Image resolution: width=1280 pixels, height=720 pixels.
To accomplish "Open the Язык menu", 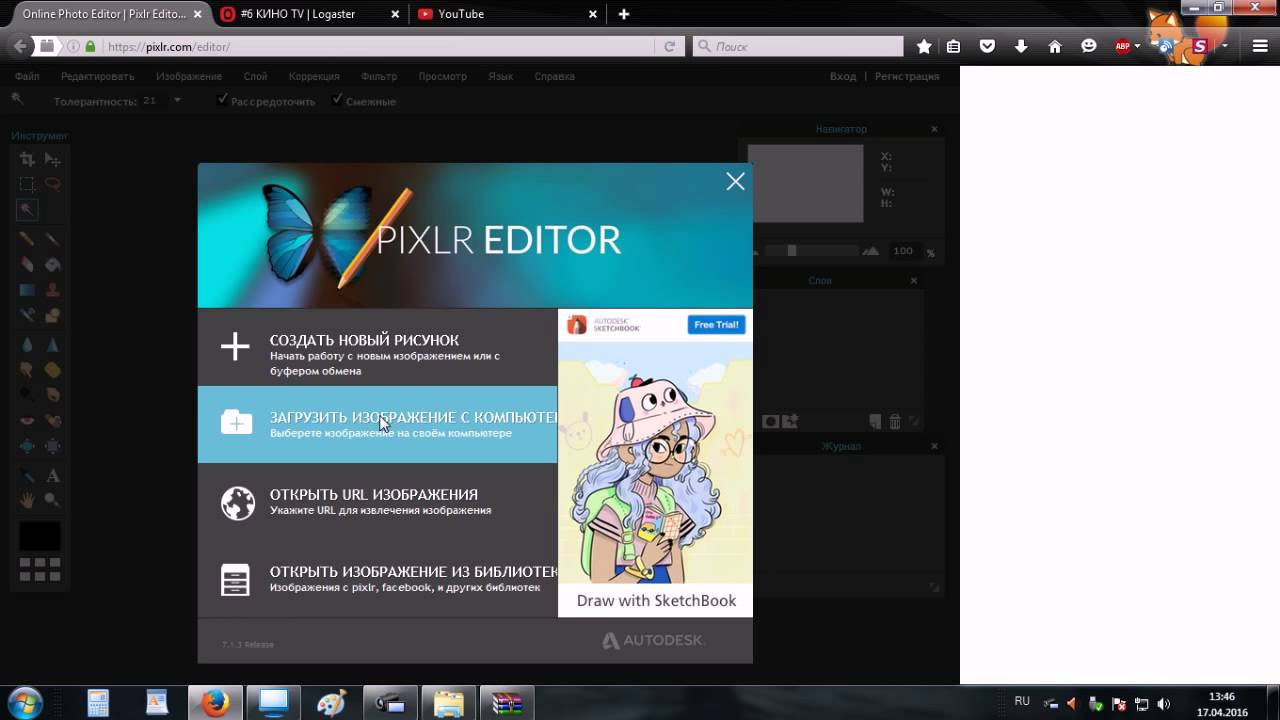I will tap(500, 76).
